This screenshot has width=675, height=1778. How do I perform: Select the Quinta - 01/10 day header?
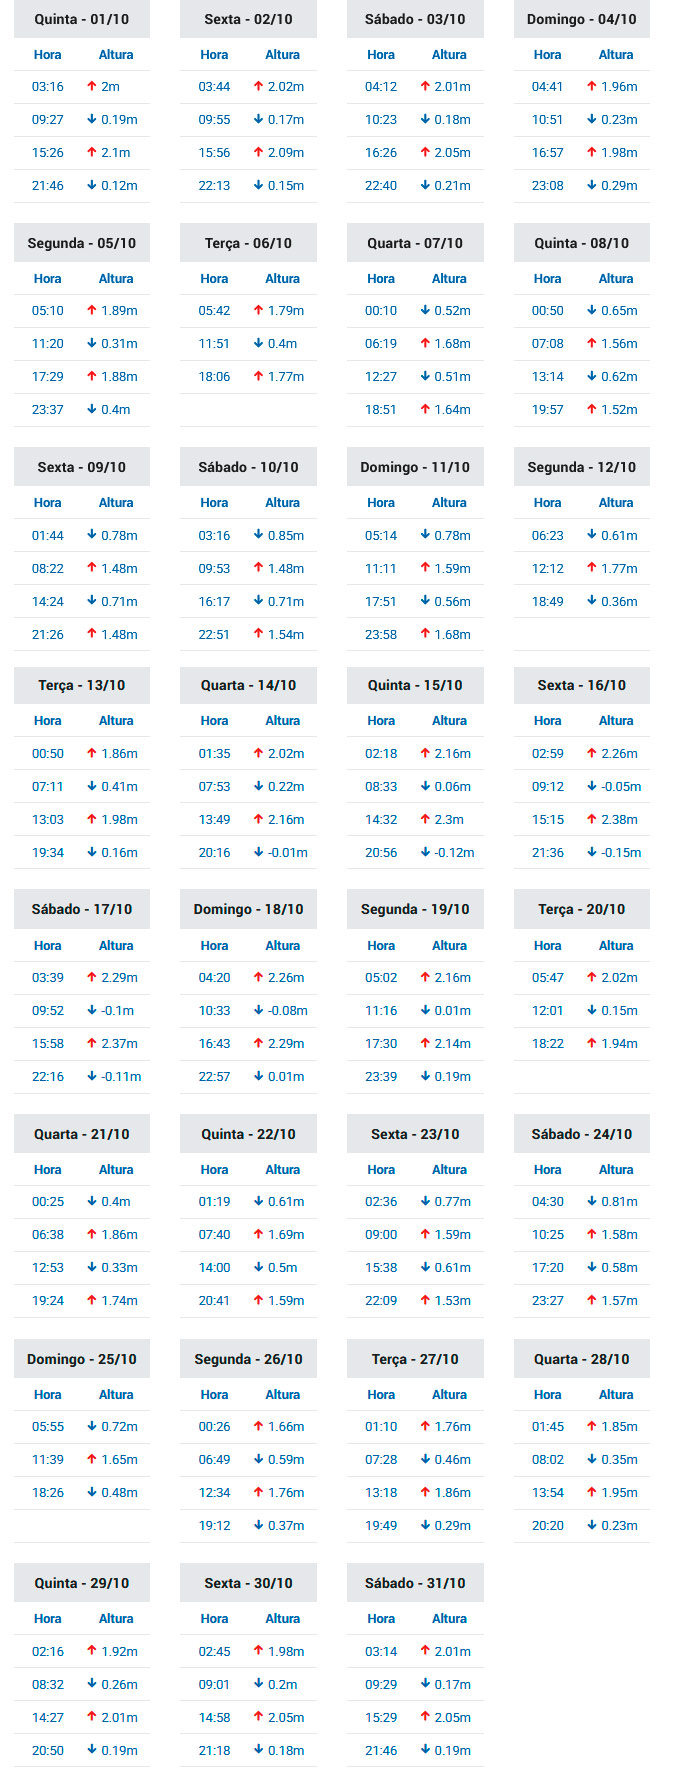click(x=82, y=19)
